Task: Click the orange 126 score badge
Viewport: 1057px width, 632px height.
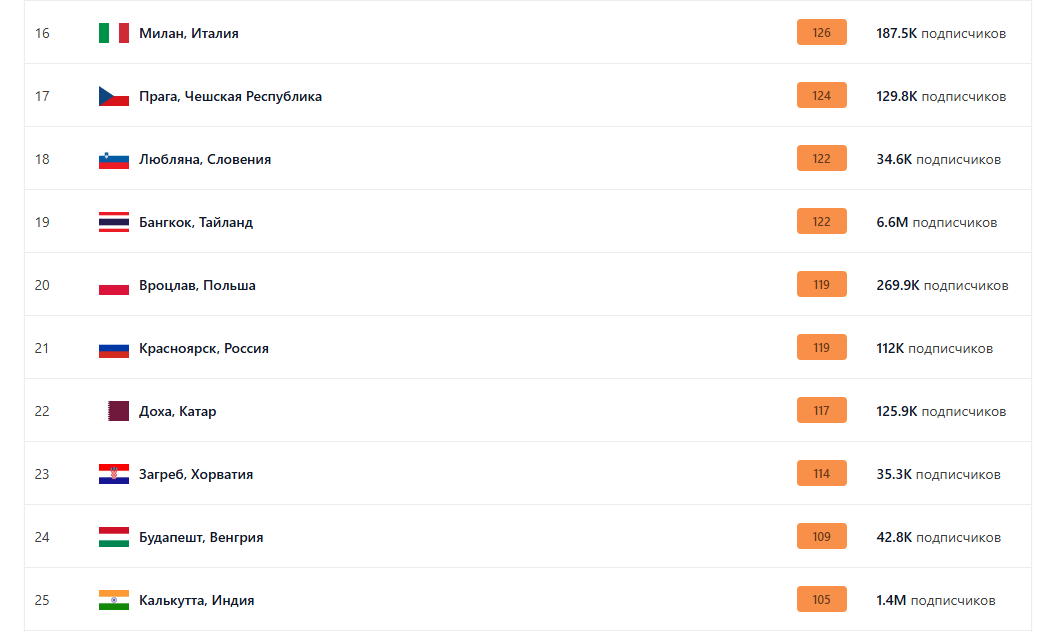Action: point(822,33)
